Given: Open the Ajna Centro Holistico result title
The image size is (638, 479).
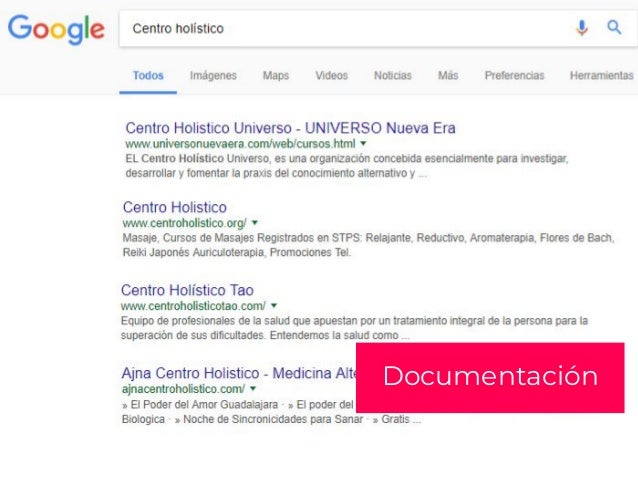Looking at the screenshot, I should click(x=239, y=373).
